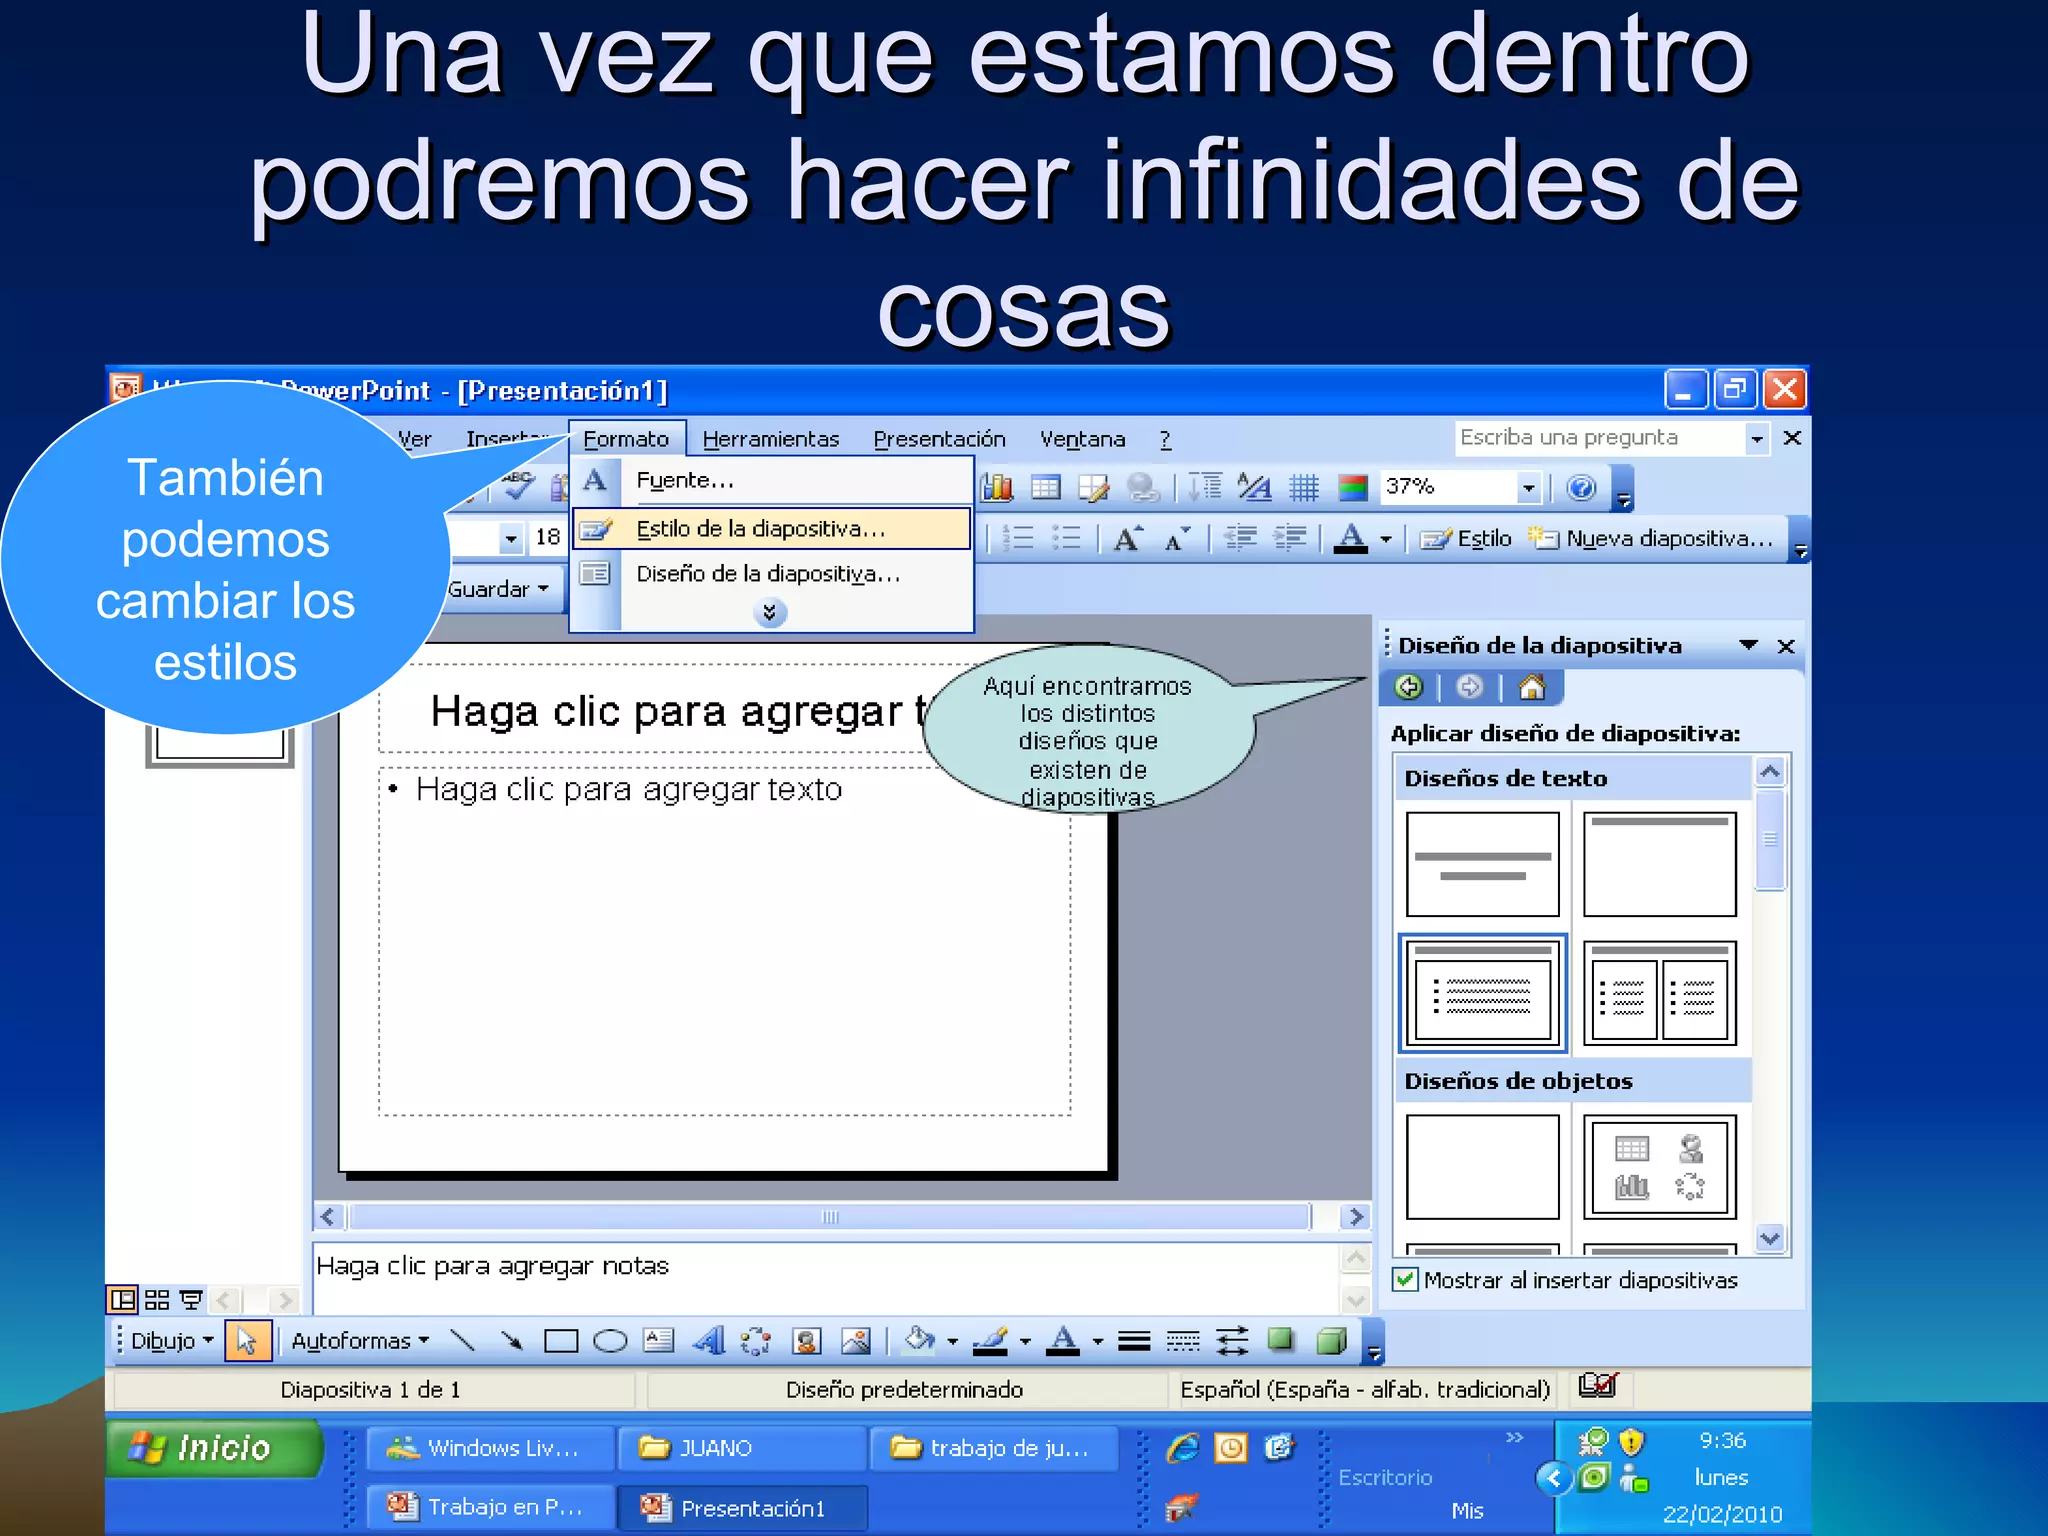Toggle Mostrar al insertar diapositivas checkbox

(x=1405, y=1280)
